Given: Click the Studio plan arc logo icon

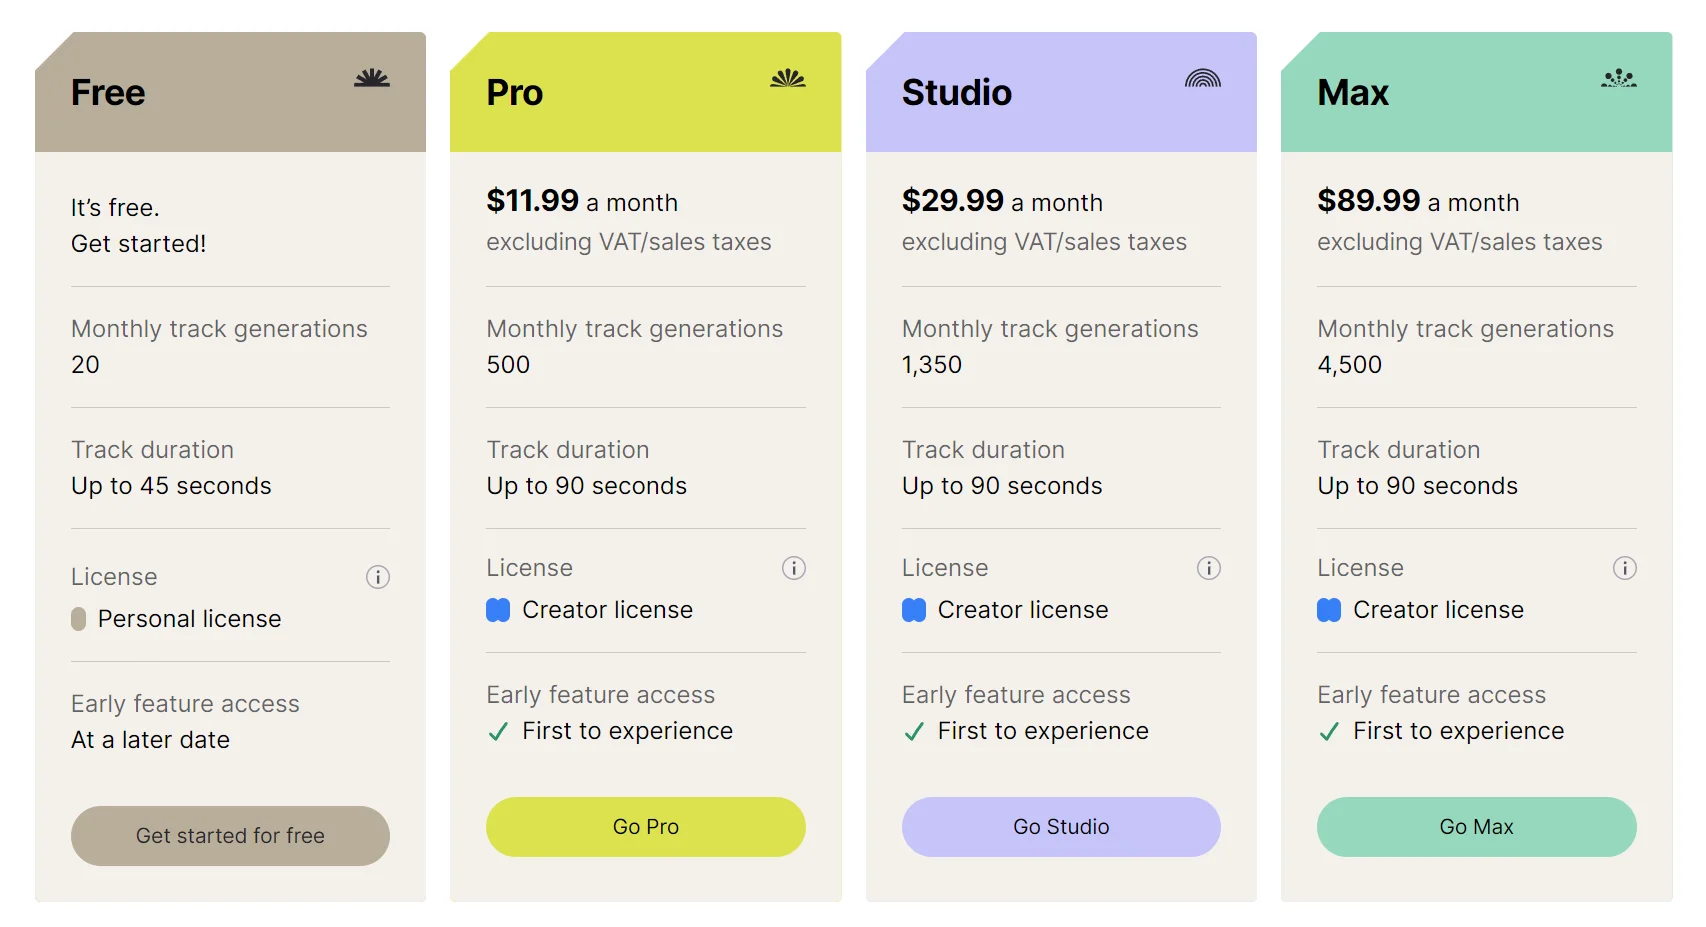Looking at the screenshot, I should pyautogui.click(x=1203, y=78).
